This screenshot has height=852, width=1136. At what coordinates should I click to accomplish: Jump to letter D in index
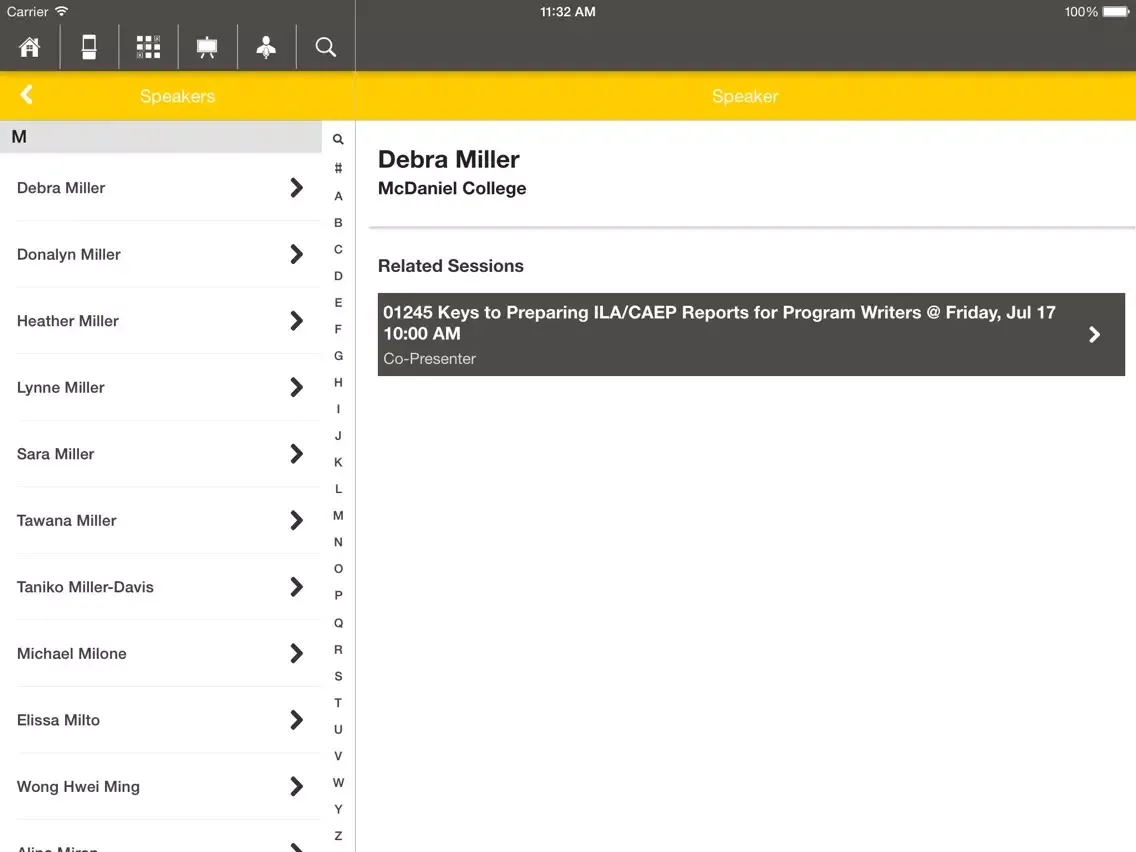[338, 276]
